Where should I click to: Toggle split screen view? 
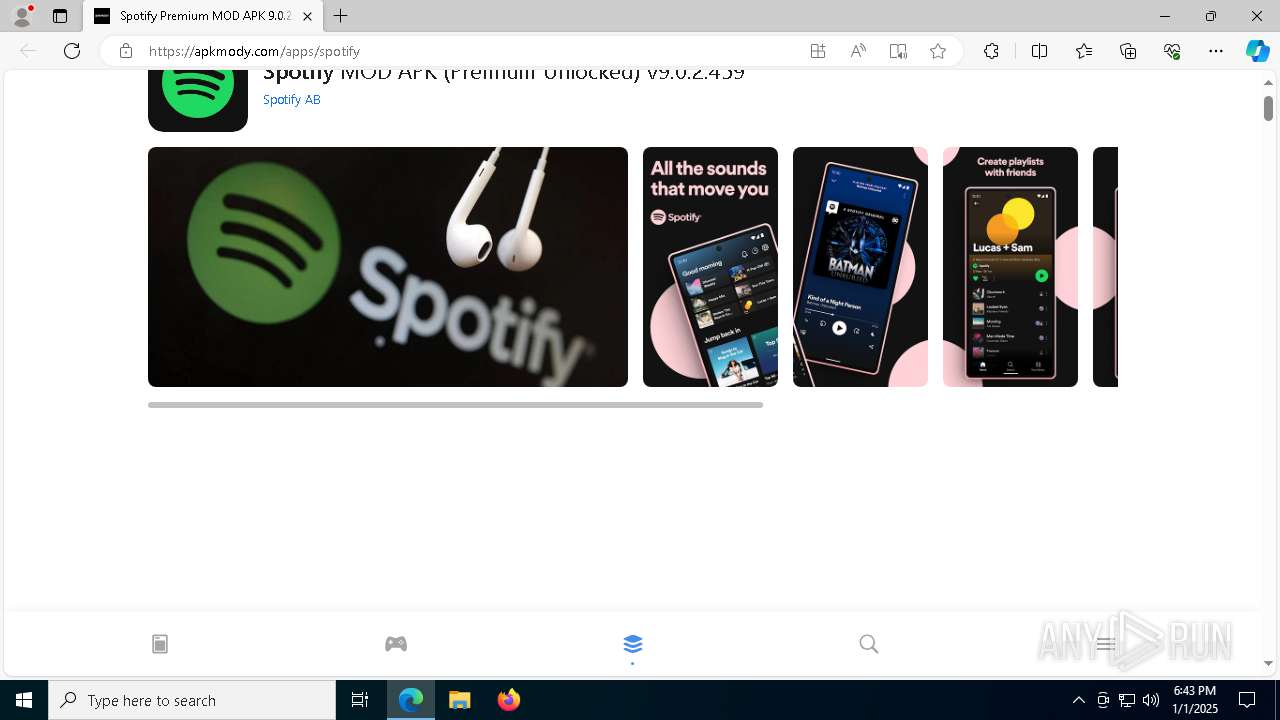(1039, 51)
